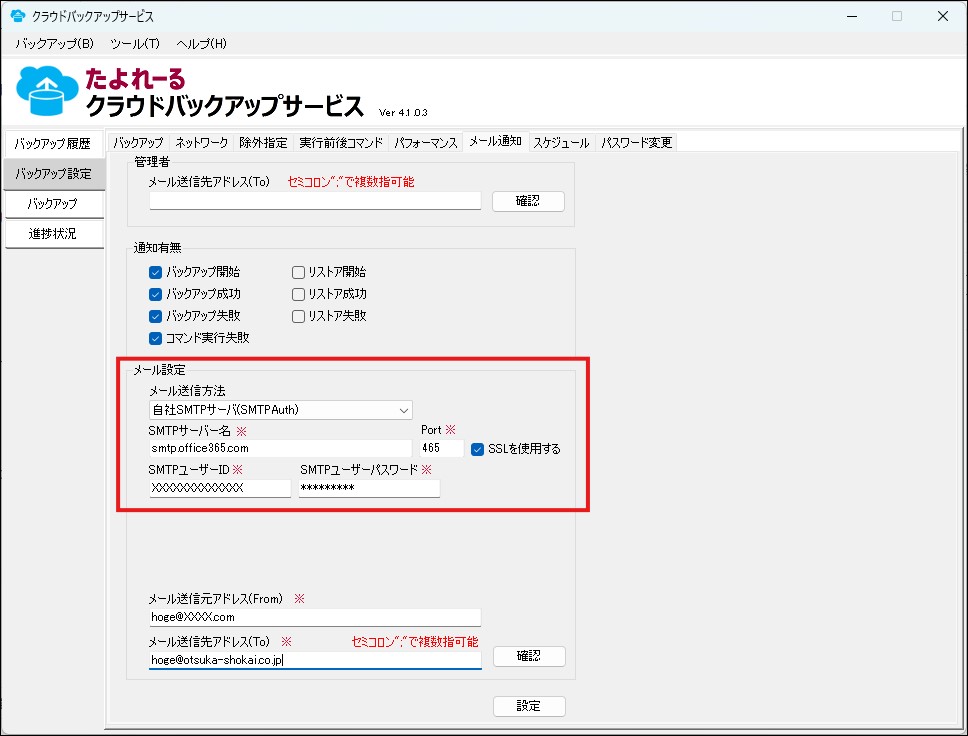Select バックアップ履歴 in the left sidebar
This screenshot has height=736, width=968.
pyautogui.click(x=53, y=144)
